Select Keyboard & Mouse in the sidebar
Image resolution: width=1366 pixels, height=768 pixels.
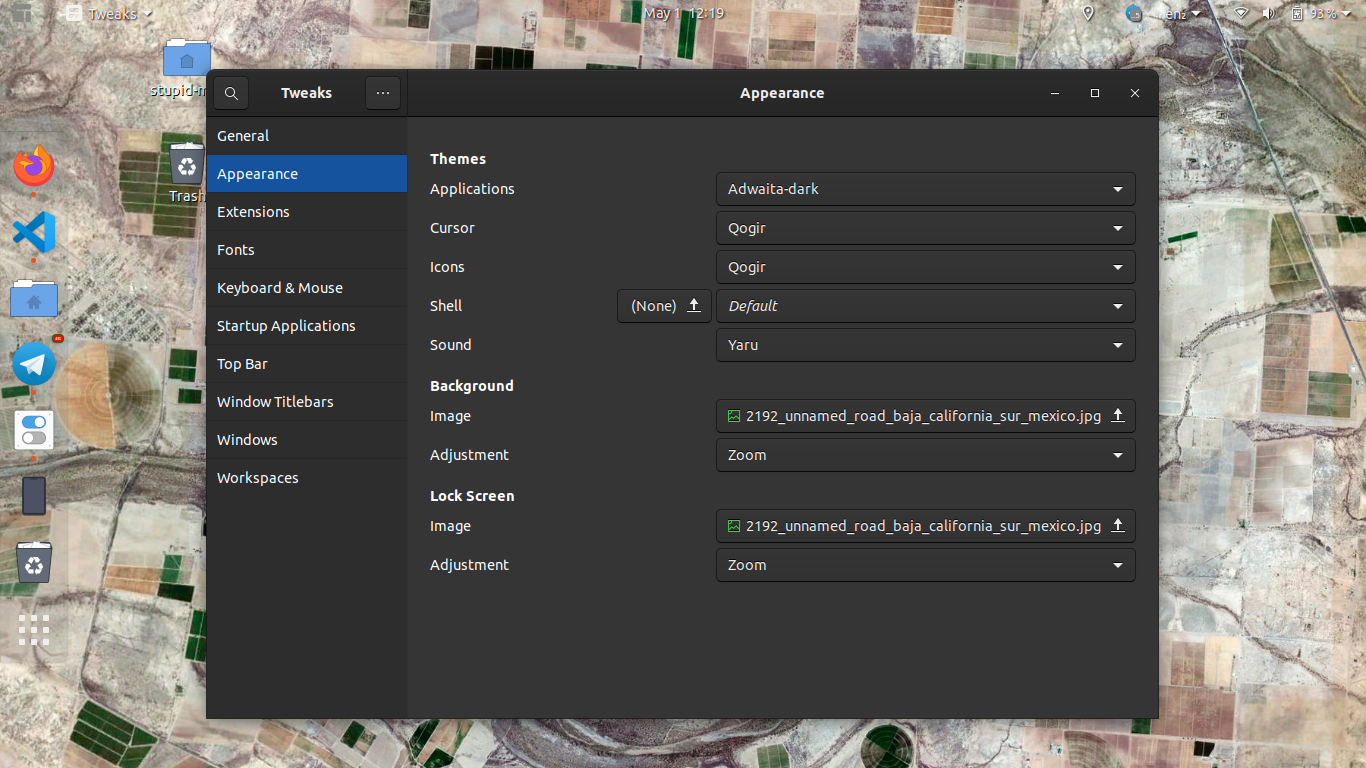pyautogui.click(x=280, y=288)
